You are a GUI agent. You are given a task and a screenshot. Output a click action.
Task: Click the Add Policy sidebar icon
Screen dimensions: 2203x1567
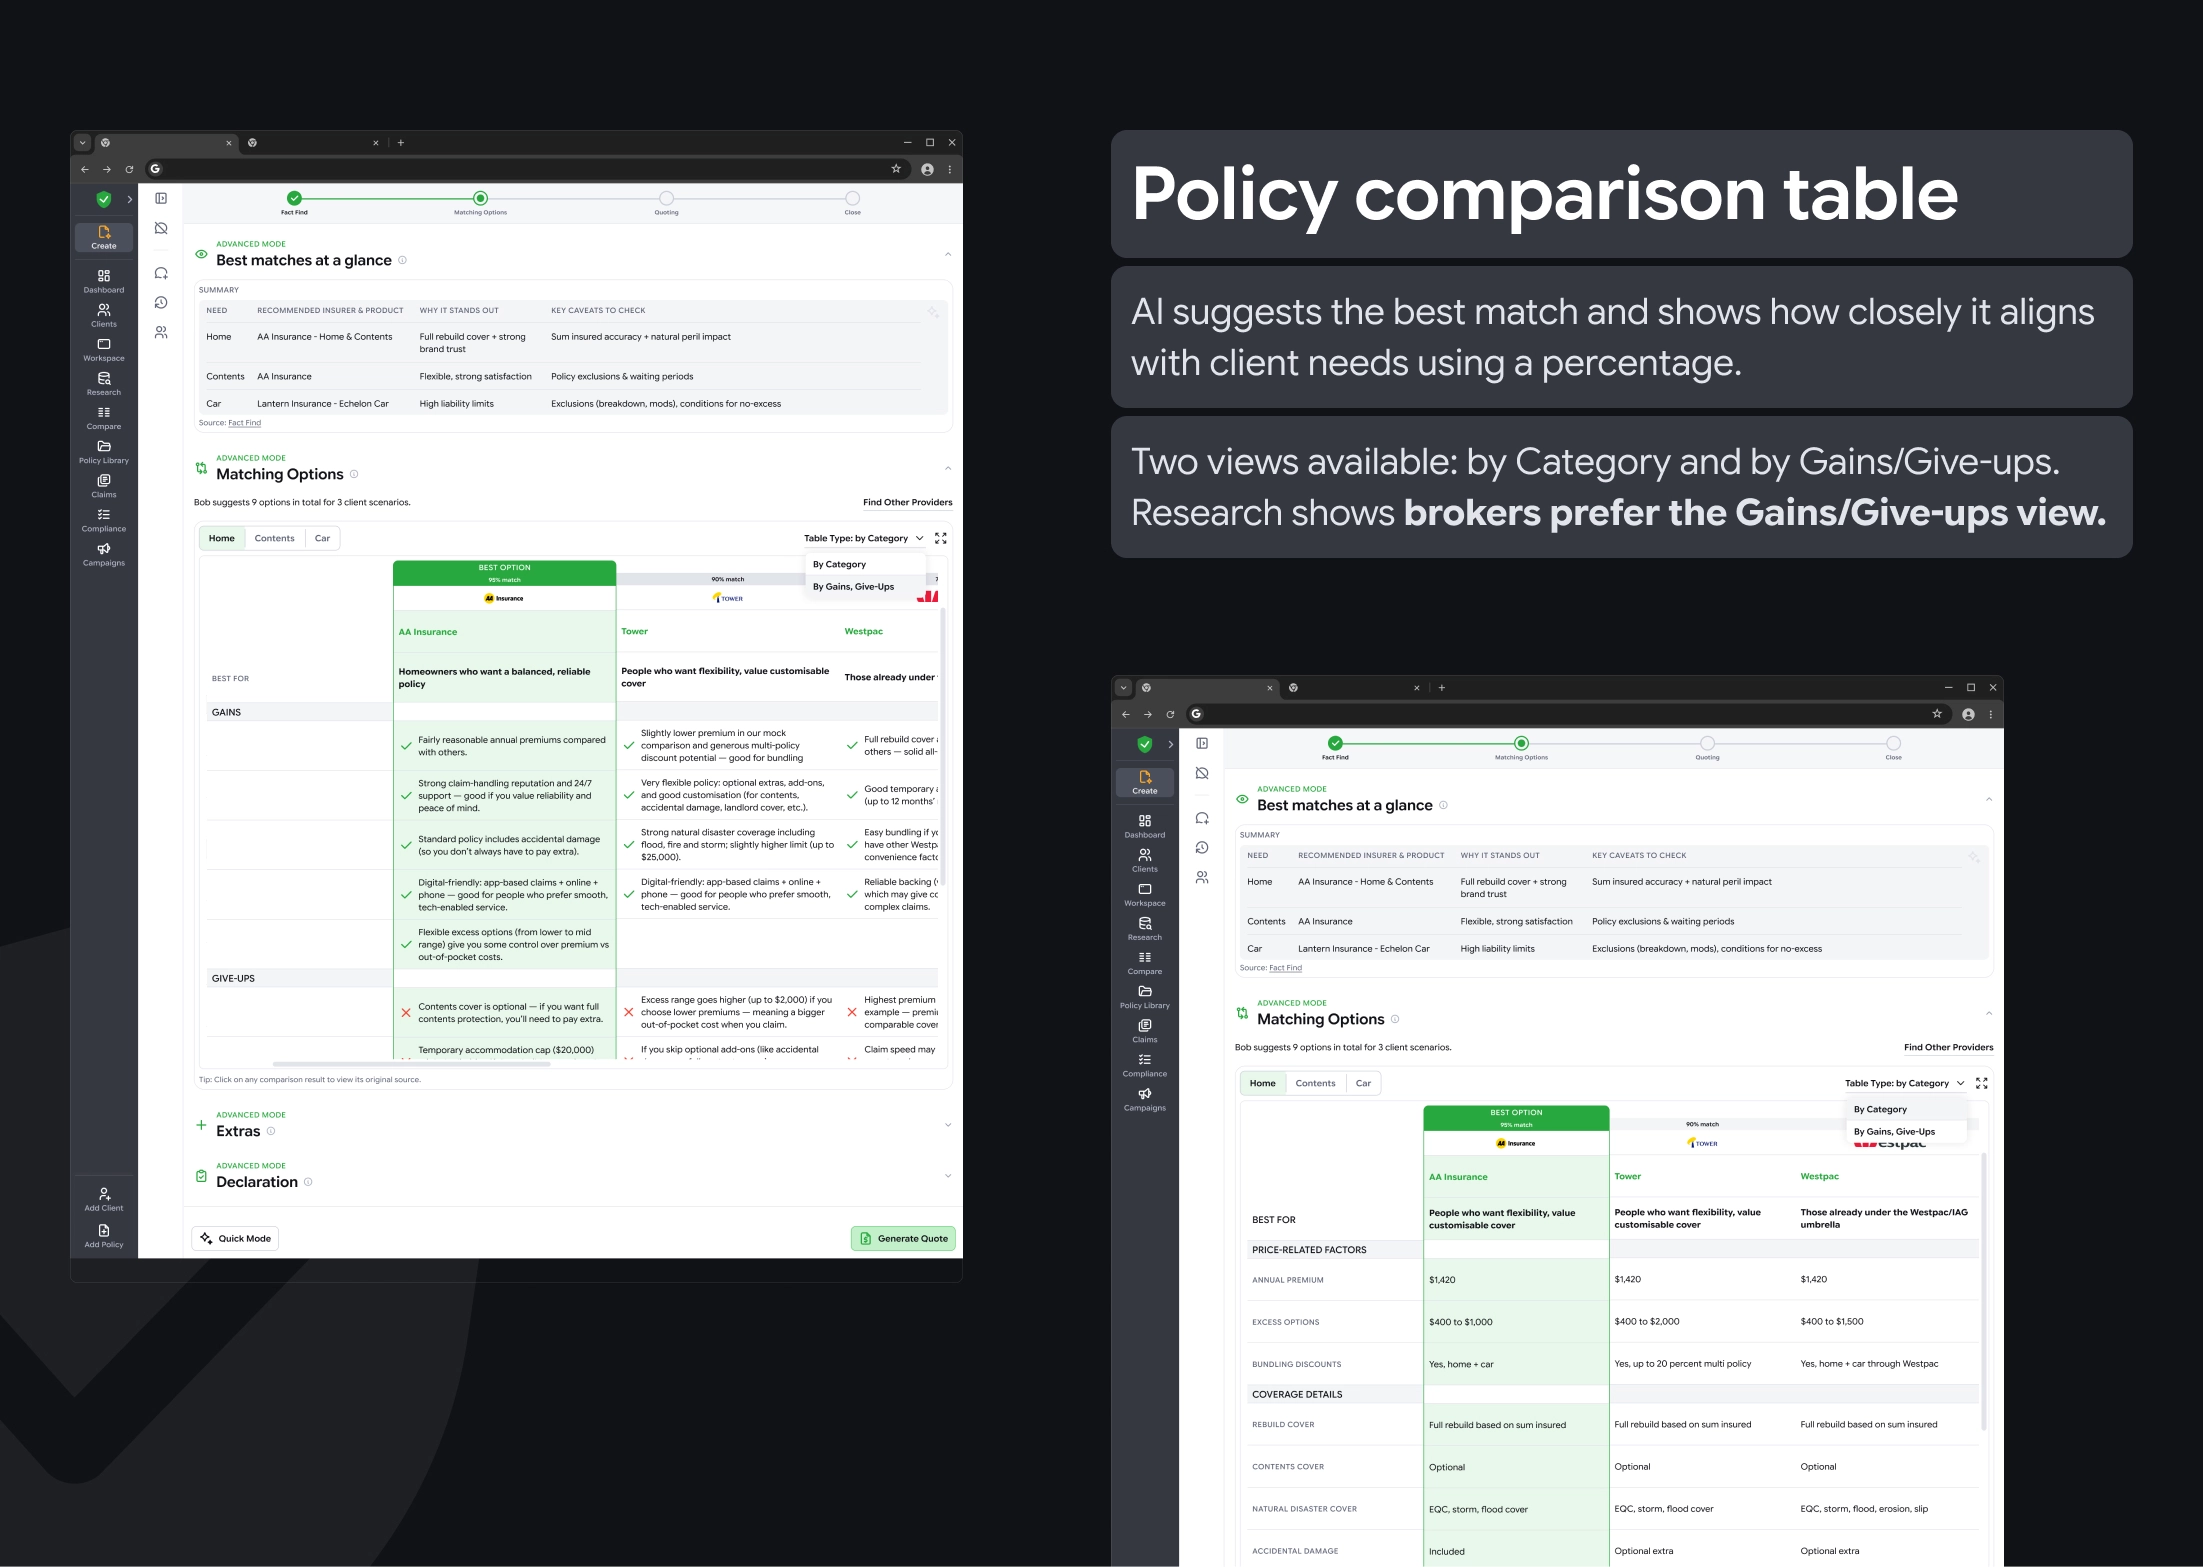pos(104,1231)
